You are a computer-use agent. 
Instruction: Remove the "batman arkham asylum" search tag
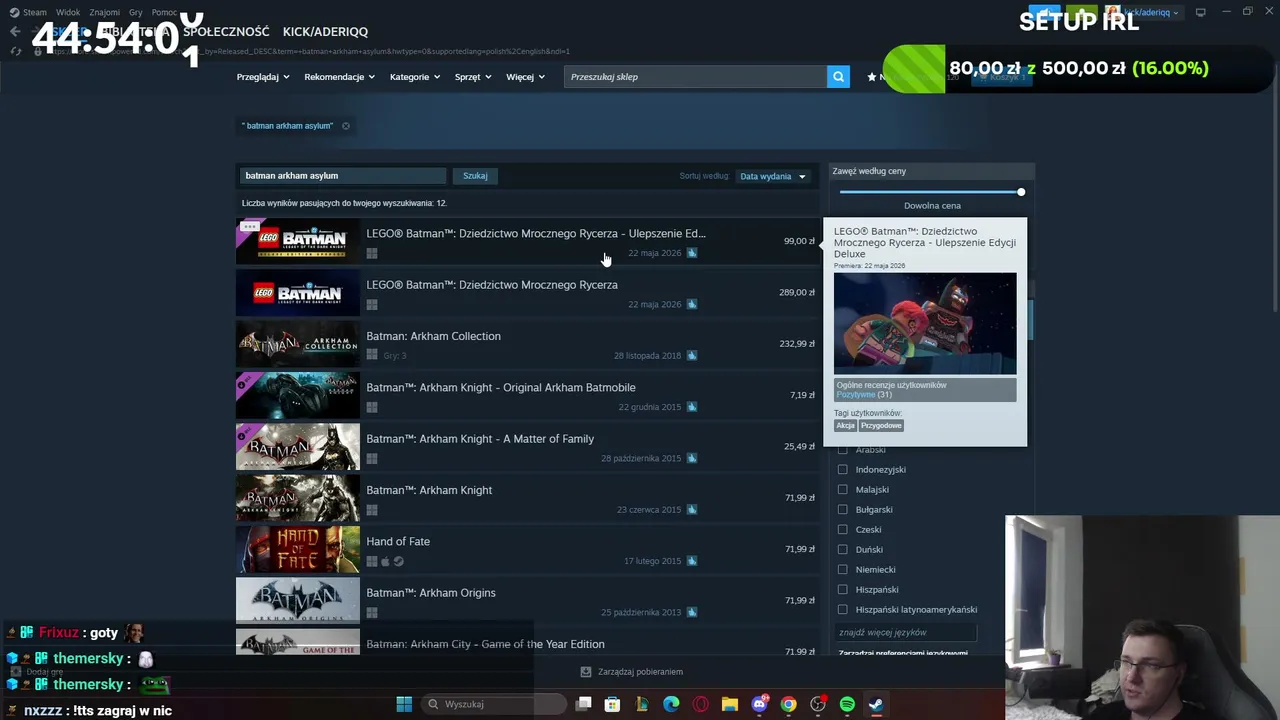[346, 126]
